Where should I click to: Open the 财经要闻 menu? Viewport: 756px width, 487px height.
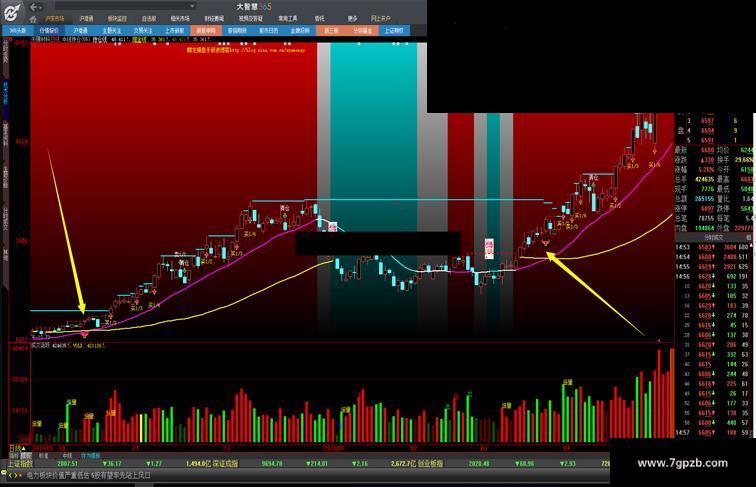point(214,18)
